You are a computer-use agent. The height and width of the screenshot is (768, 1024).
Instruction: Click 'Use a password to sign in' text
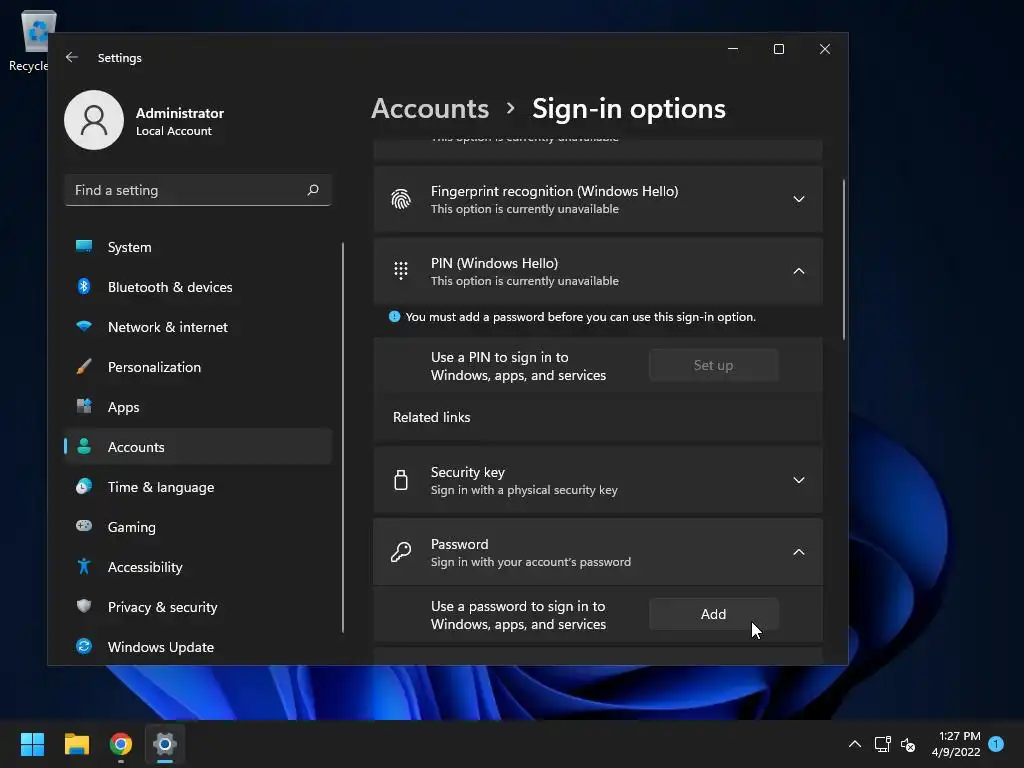pos(518,615)
